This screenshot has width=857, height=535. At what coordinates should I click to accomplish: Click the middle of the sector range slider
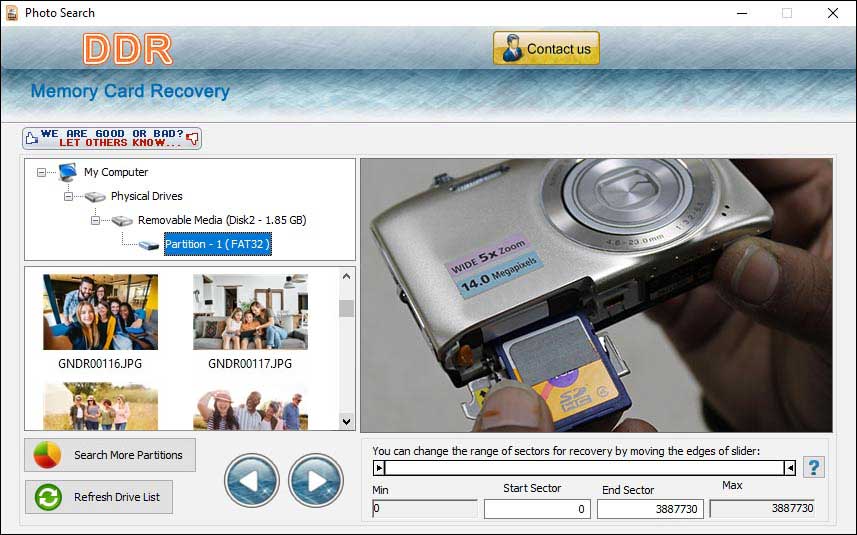pos(584,468)
